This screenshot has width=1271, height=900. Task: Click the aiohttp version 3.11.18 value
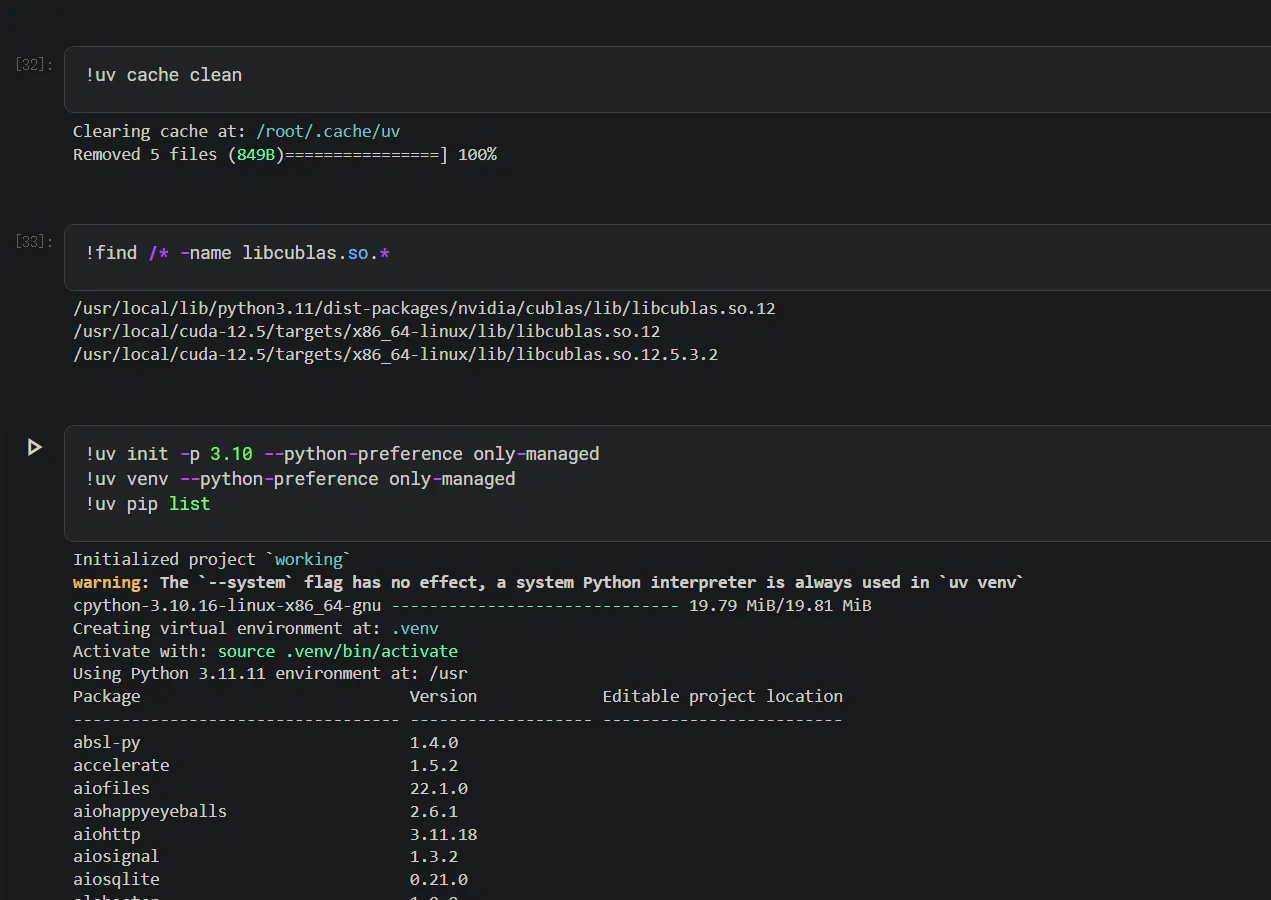(443, 834)
